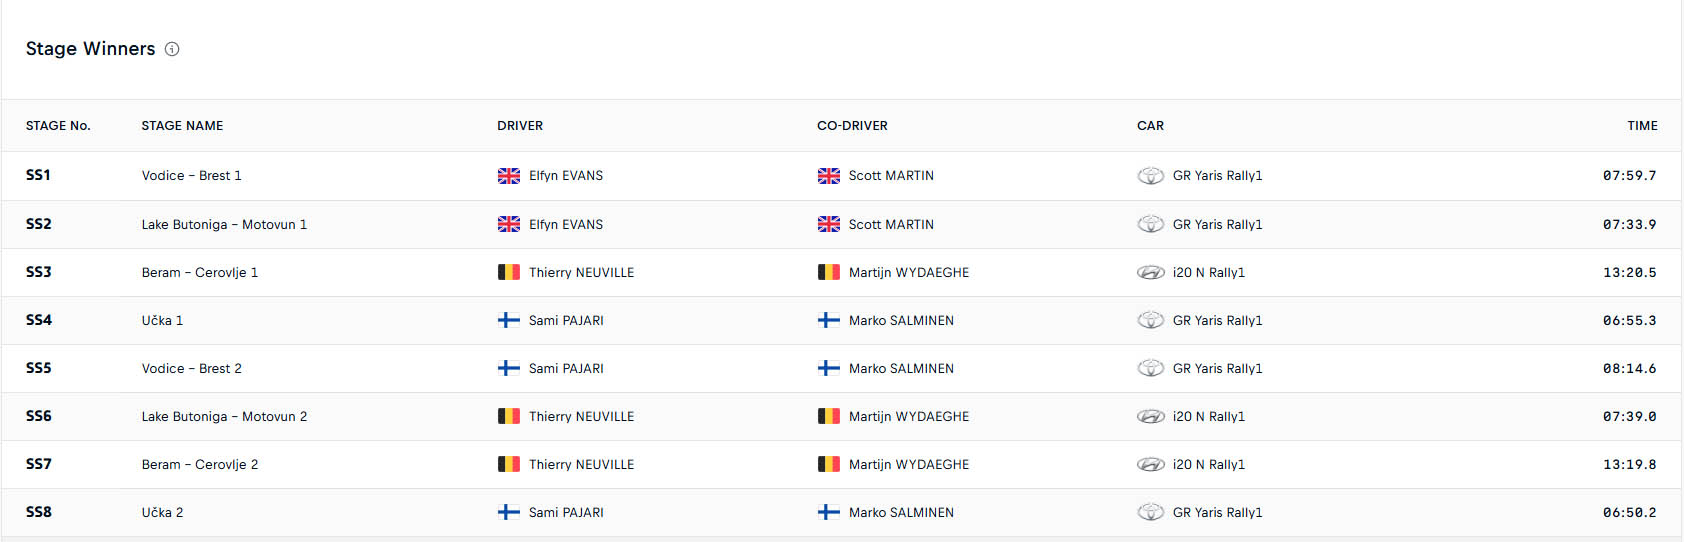Screen dimensions: 1684x542
Task: Click the TIME column header
Action: [x=1642, y=126]
